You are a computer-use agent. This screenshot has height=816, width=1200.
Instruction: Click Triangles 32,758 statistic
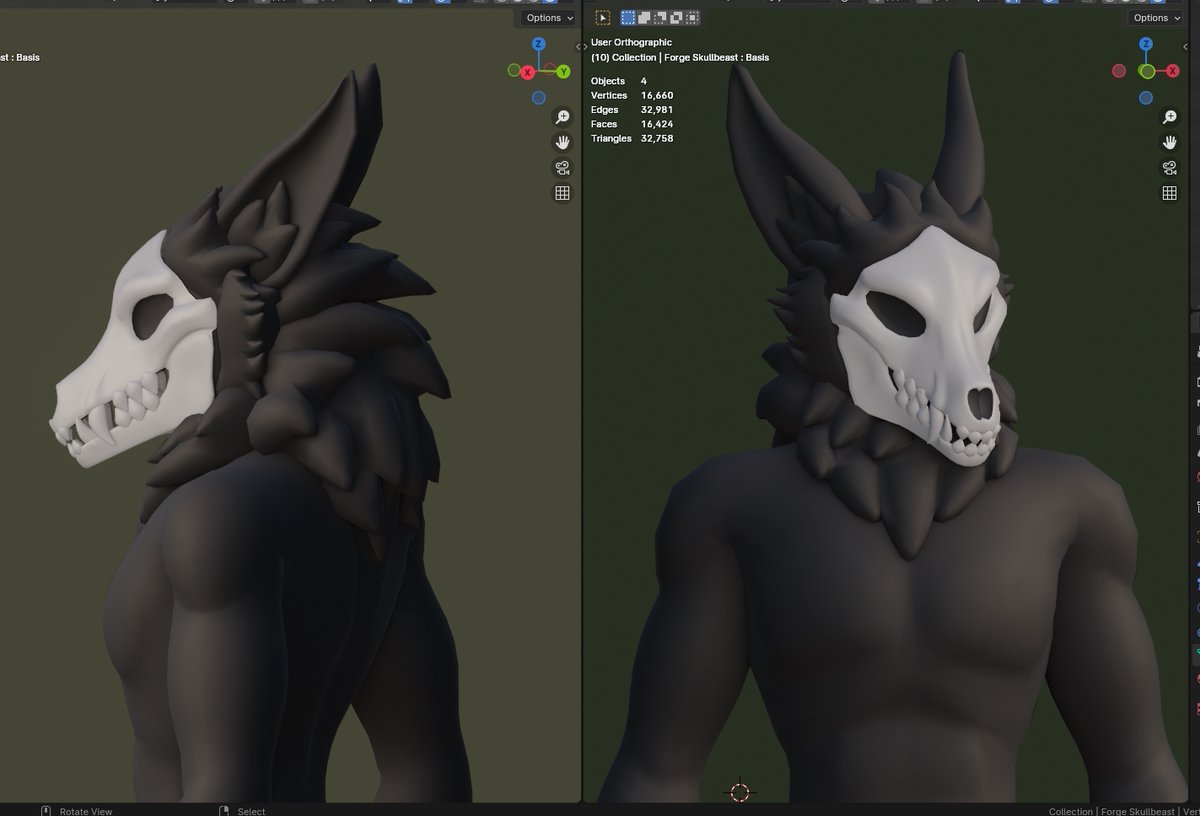coord(632,138)
